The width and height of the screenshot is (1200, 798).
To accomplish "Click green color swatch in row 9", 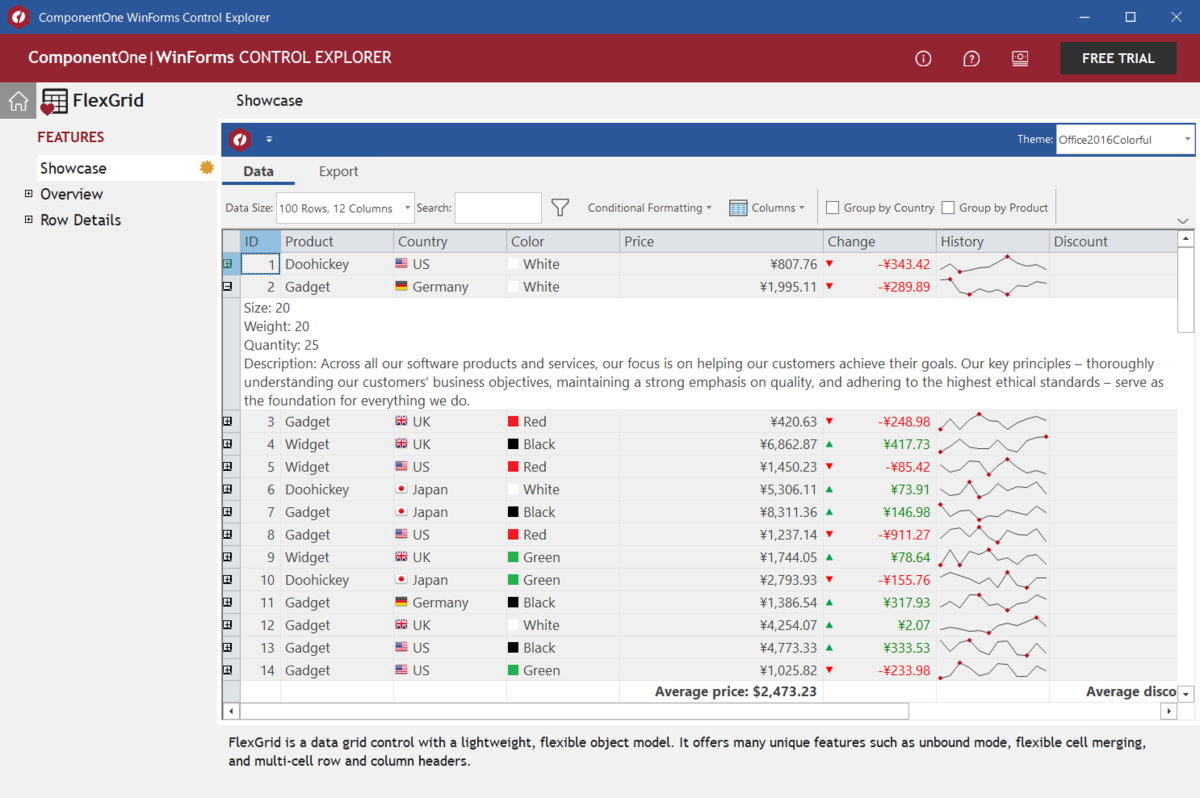I will 513,557.
